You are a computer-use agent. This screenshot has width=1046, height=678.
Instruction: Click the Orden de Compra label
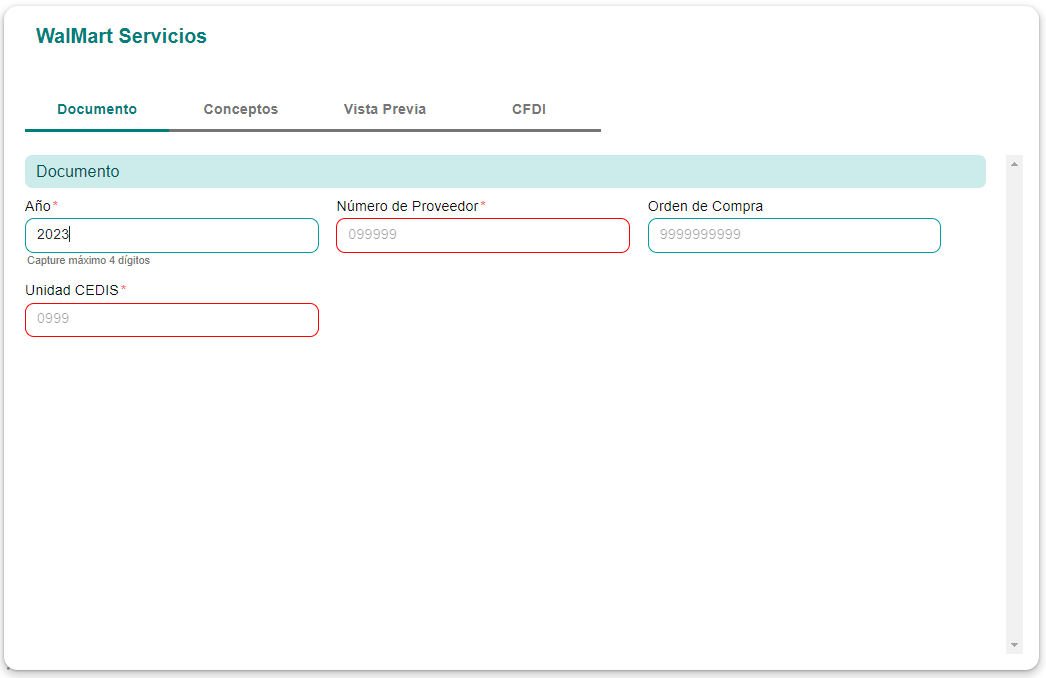point(705,206)
